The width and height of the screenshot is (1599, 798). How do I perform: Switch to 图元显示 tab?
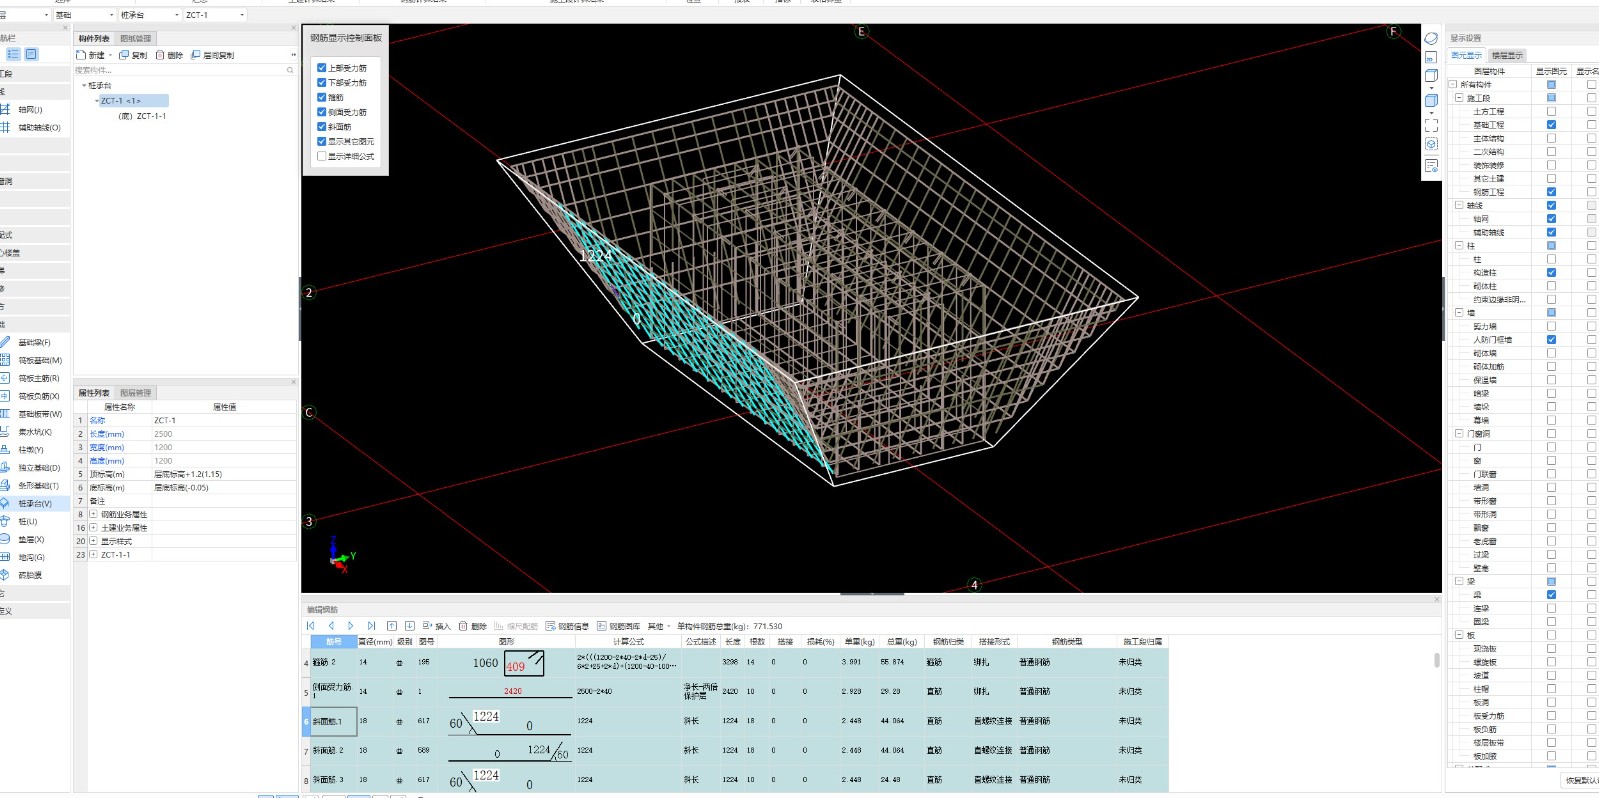click(x=1466, y=56)
